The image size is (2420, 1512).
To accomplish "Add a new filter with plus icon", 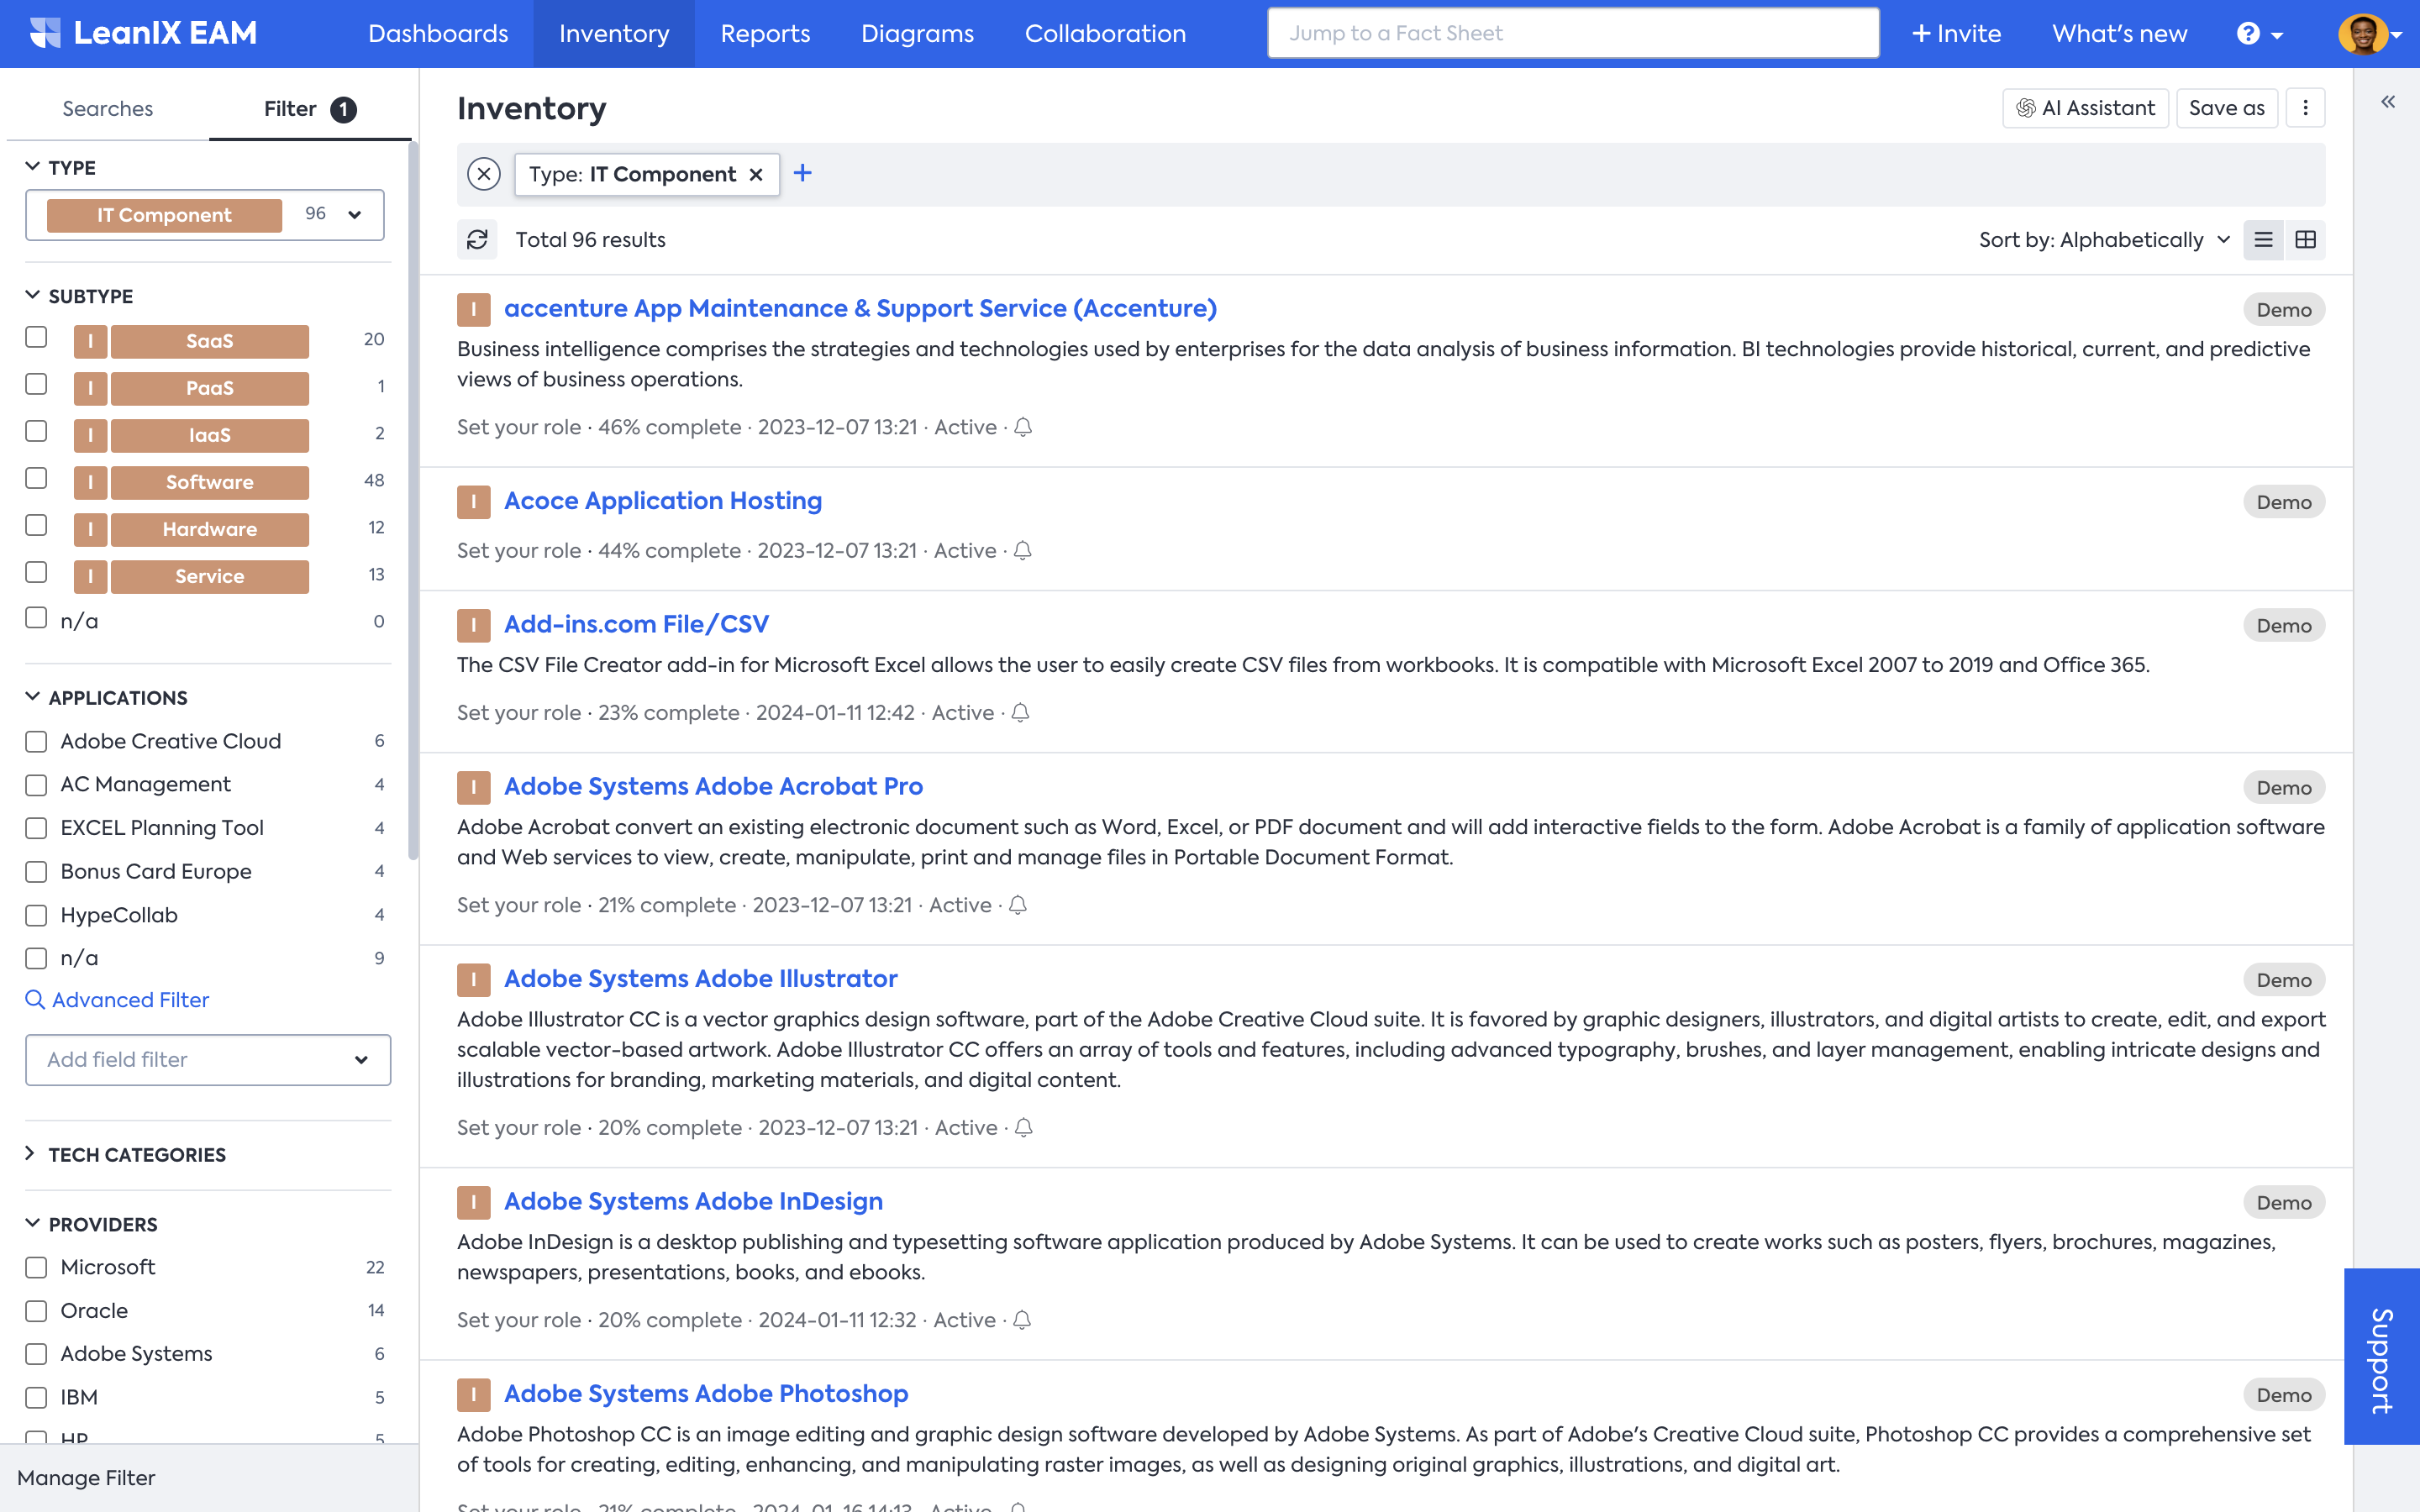I will point(802,174).
